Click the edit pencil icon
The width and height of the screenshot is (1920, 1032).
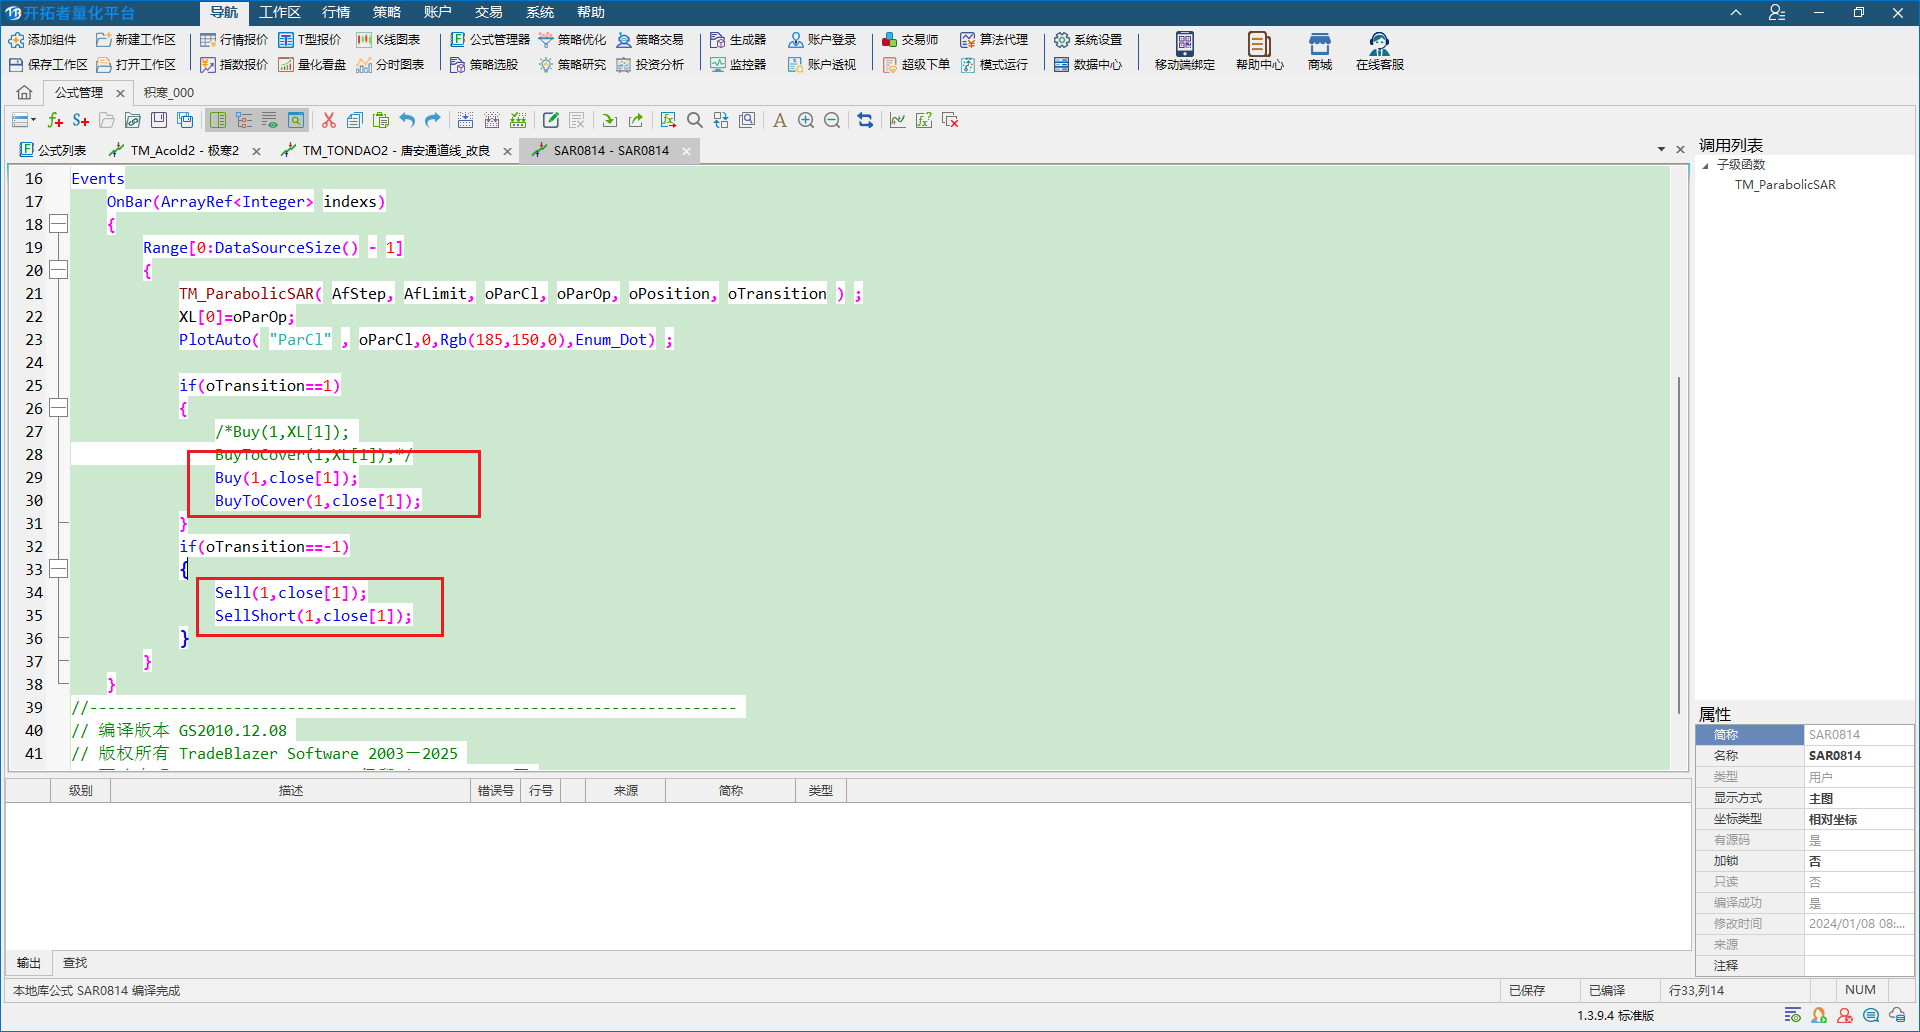coord(551,120)
